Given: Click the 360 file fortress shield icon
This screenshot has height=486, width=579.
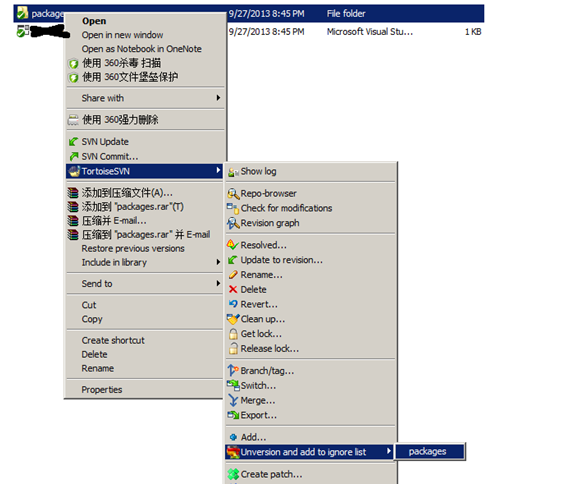Looking at the screenshot, I should 73,78.
